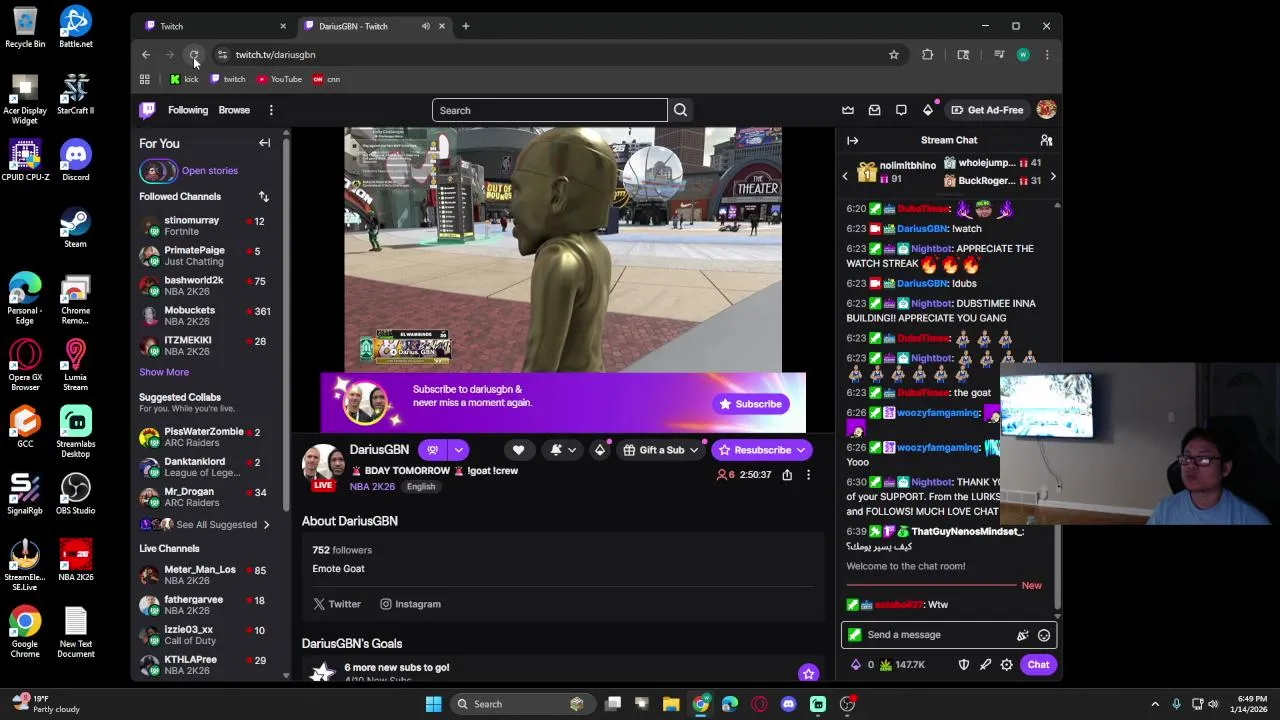This screenshot has height=720, width=1280.
Task: Show the previous gift leaderboard entries
Action: coord(844,177)
